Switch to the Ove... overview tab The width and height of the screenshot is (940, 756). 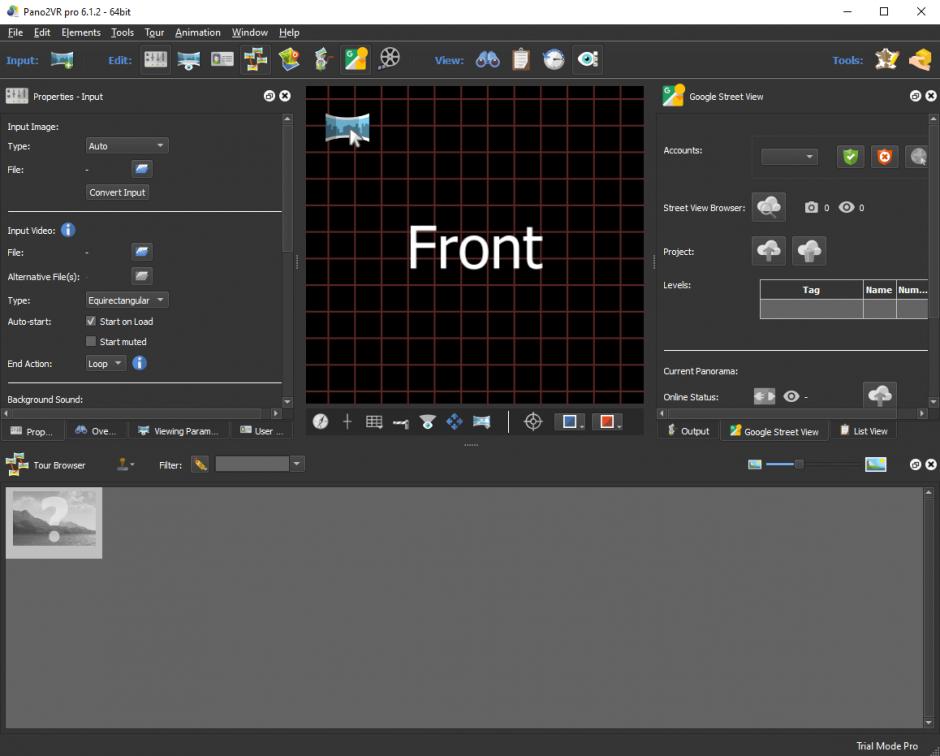(x=95, y=430)
